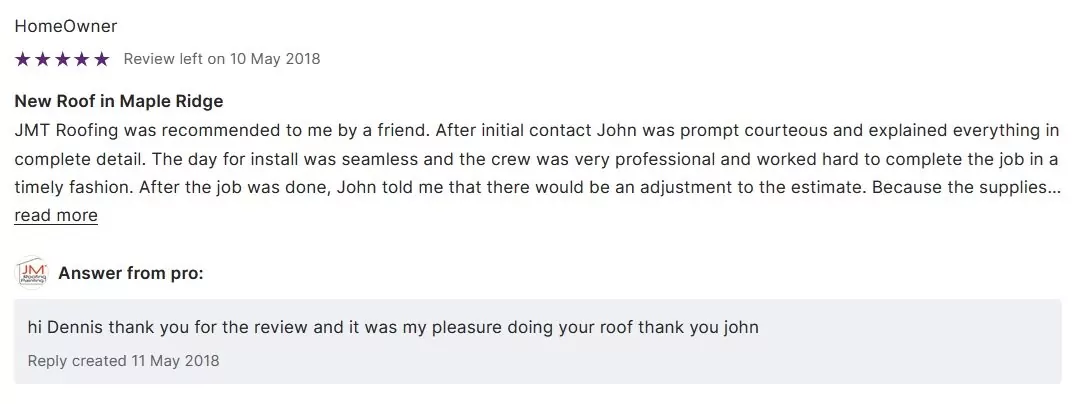
Task: Click the 'Review left on 10 May 2018' date
Action: coord(222,59)
